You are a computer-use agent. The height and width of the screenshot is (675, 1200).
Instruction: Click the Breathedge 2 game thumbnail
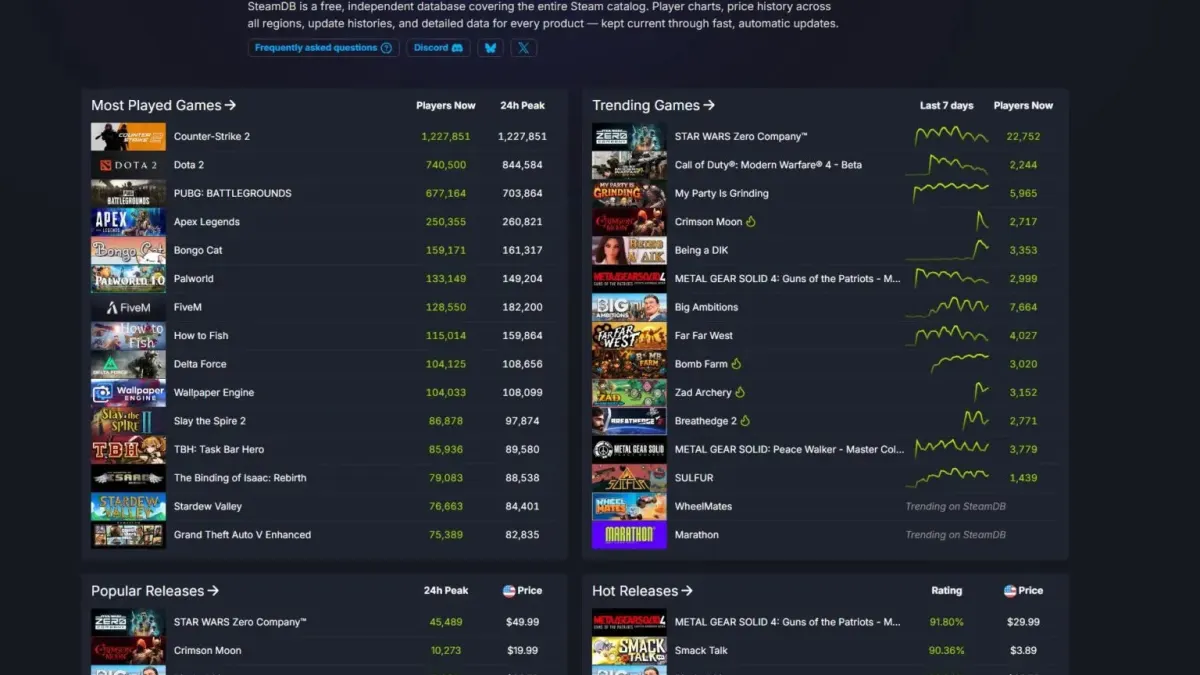click(629, 421)
